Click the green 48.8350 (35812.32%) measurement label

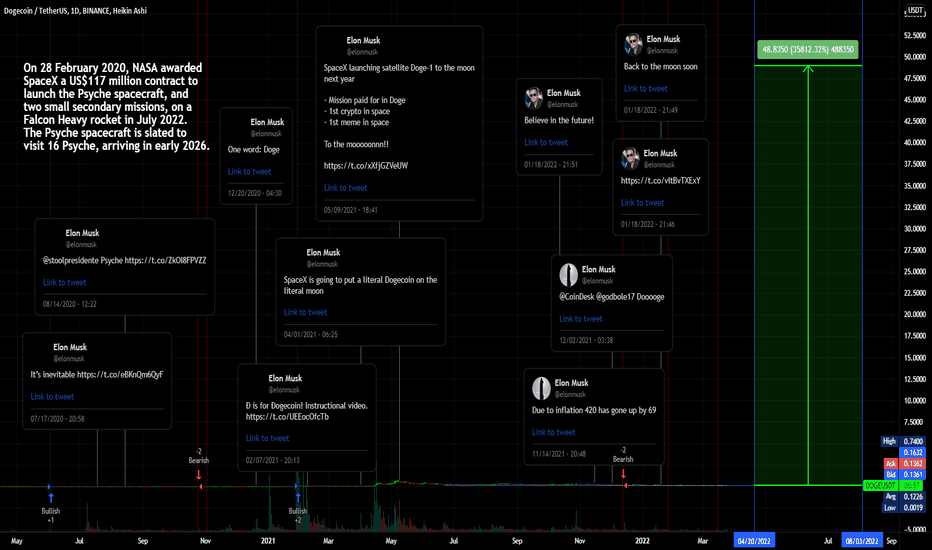(x=808, y=49)
